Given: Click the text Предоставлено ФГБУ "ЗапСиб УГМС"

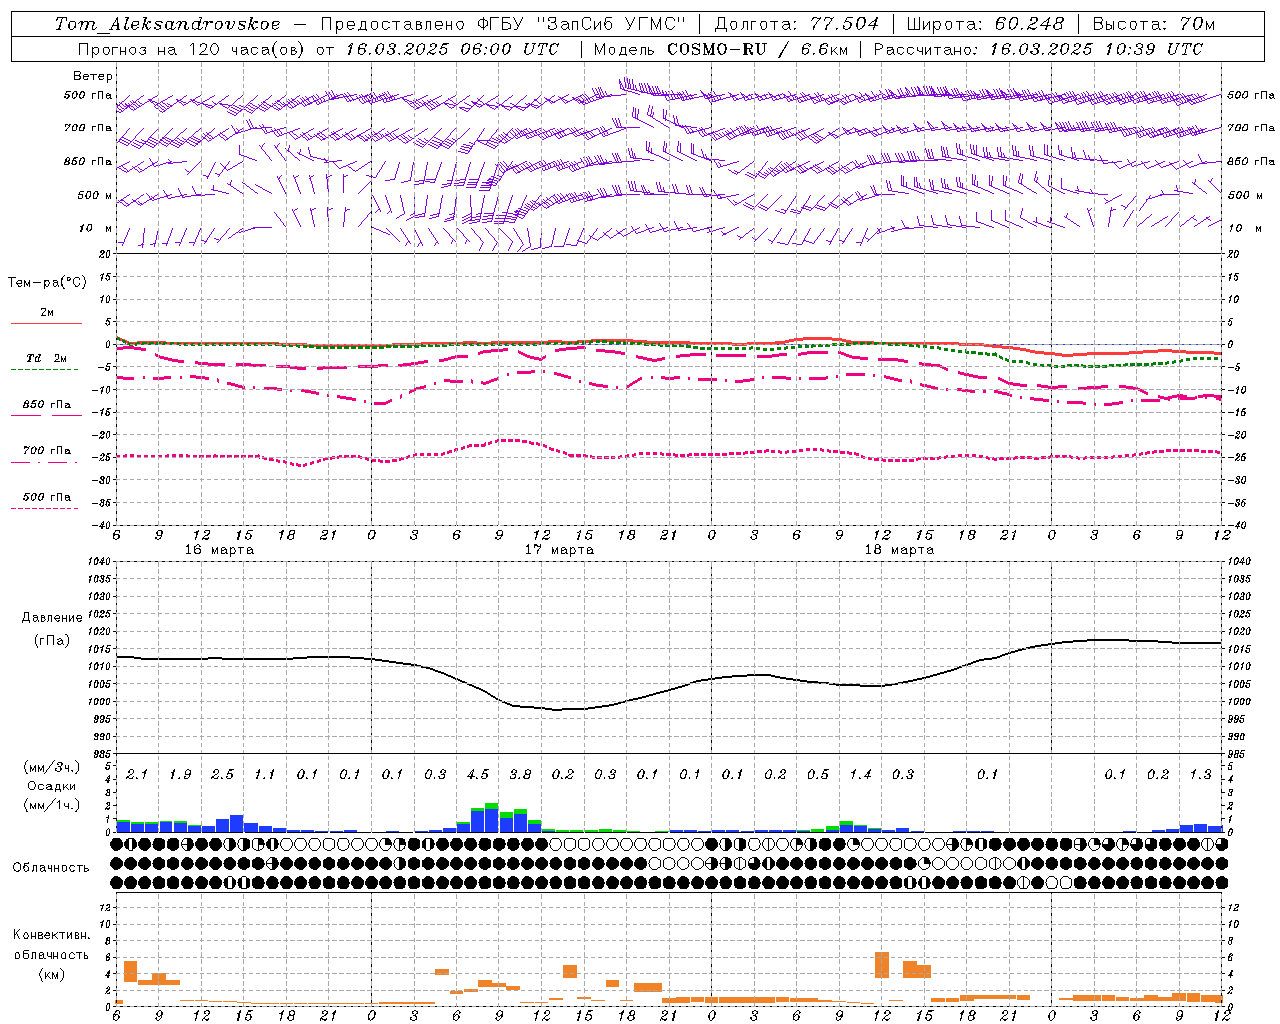Looking at the screenshot, I should [504, 24].
